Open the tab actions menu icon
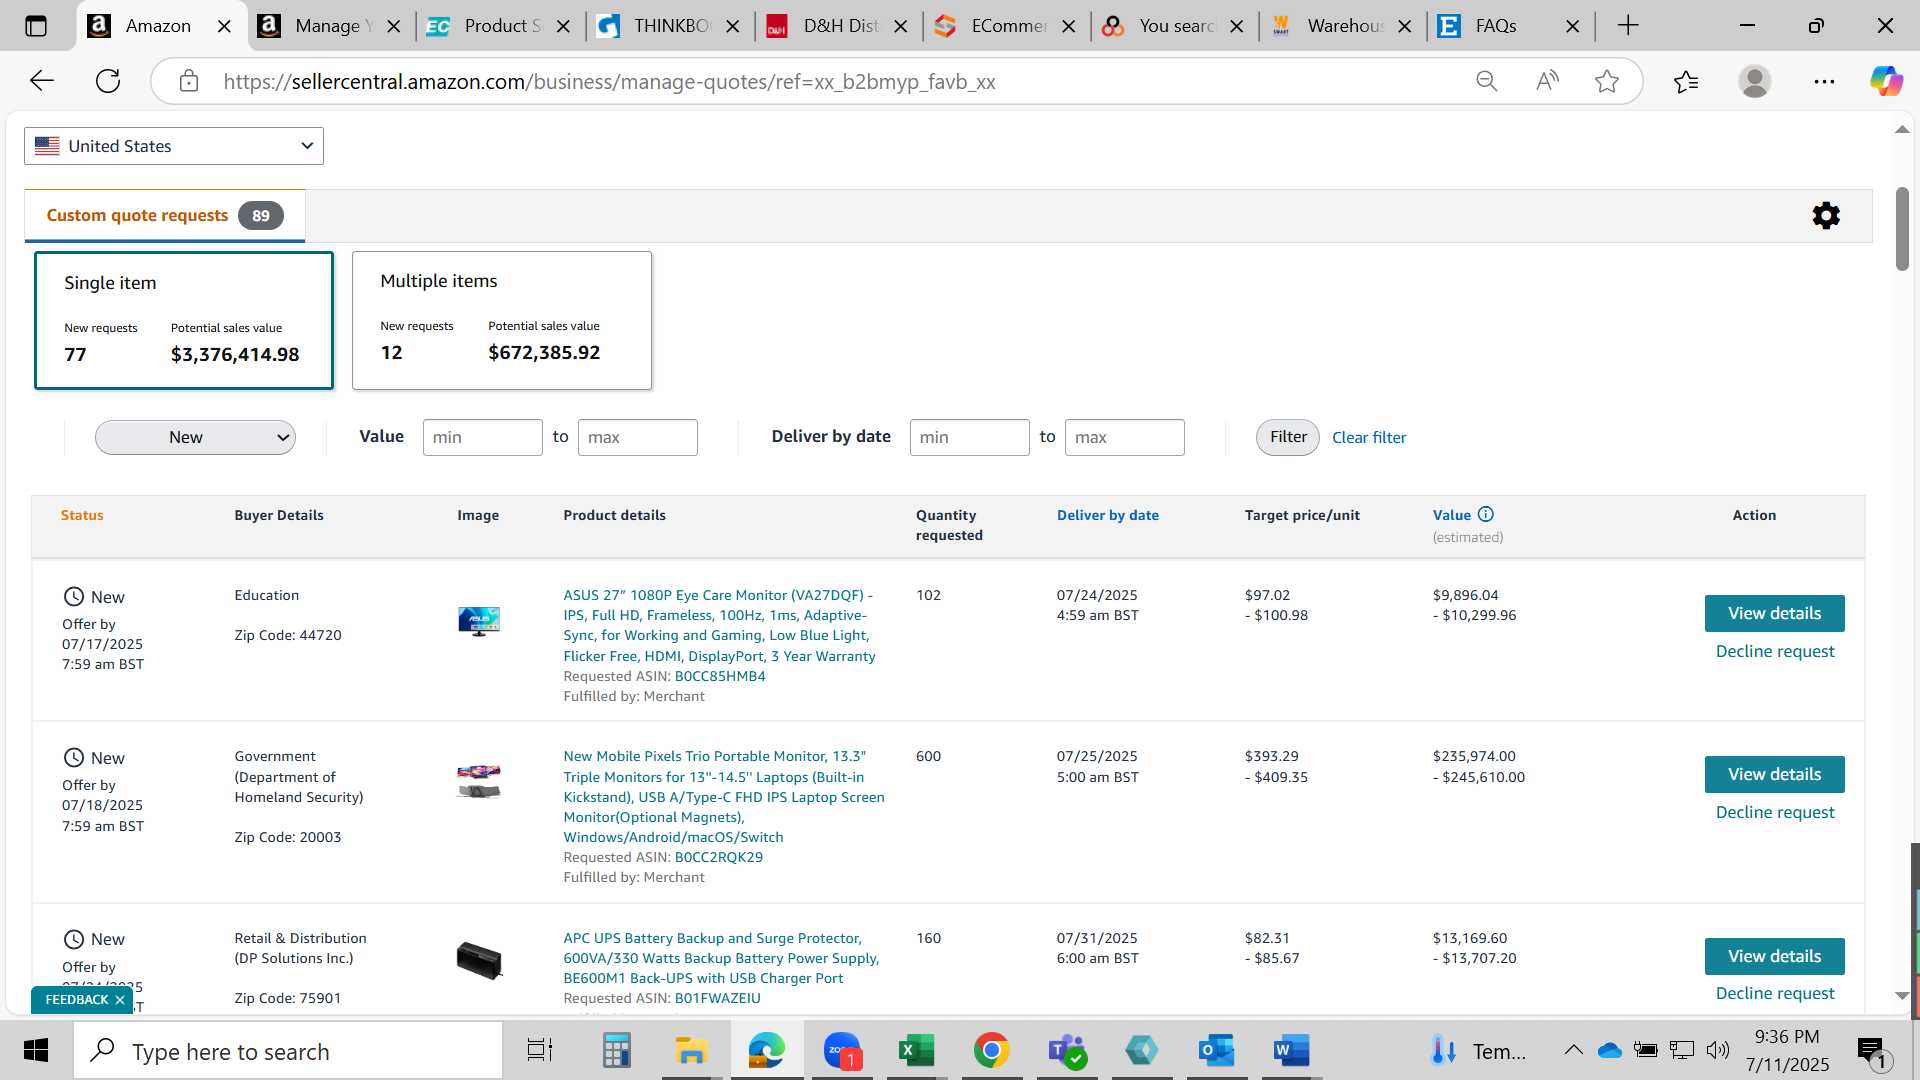The image size is (1920, 1080). pyautogui.click(x=36, y=26)
